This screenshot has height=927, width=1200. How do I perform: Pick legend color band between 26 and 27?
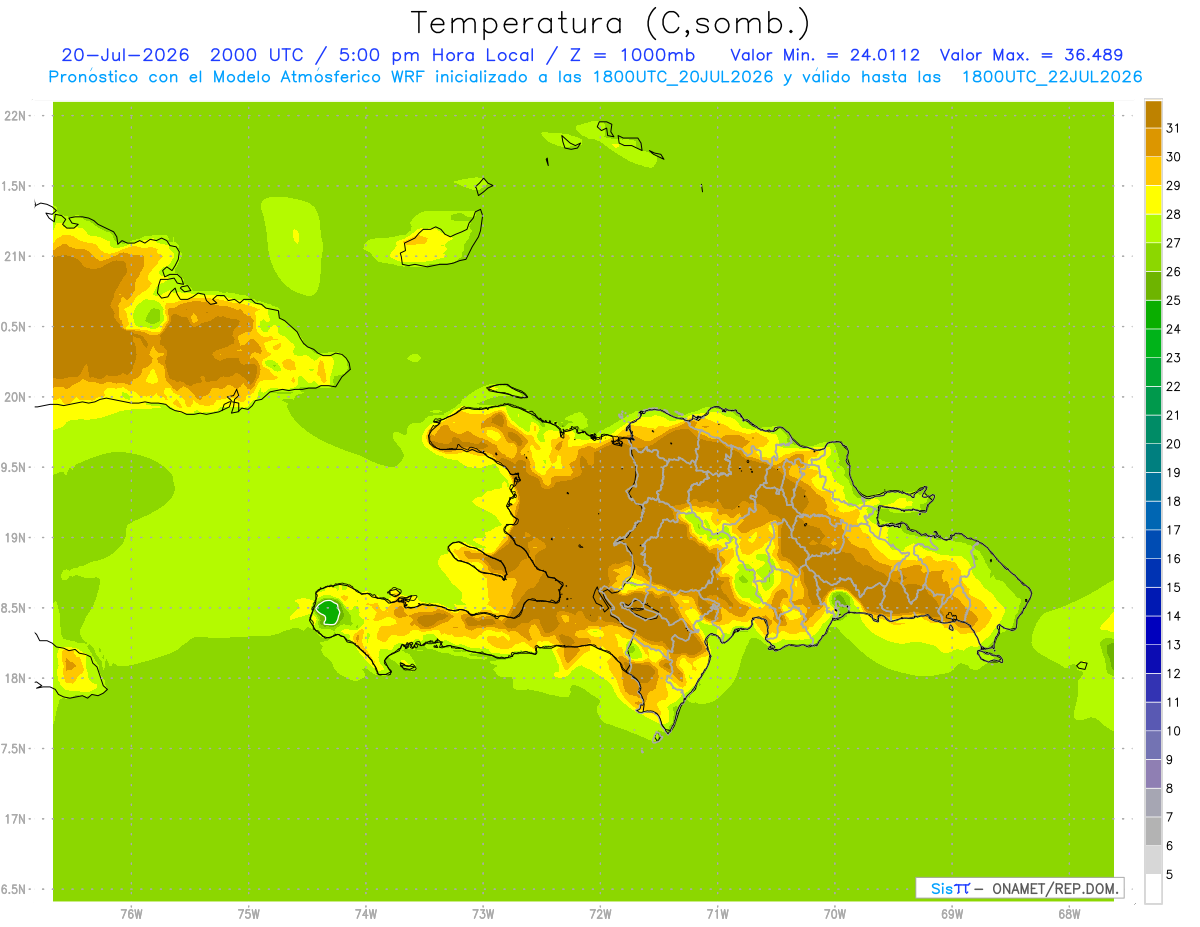click(1153, 257)
